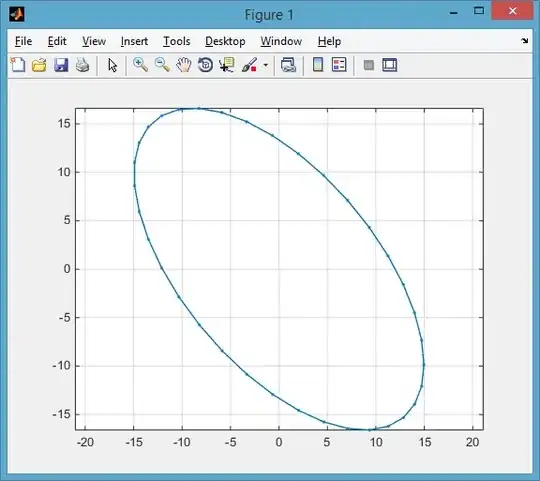Viewport: 540px width, 481px height.
Task: Toggle the Data Cursor tool
Action: pyautogui.click(x=227, y=65)
